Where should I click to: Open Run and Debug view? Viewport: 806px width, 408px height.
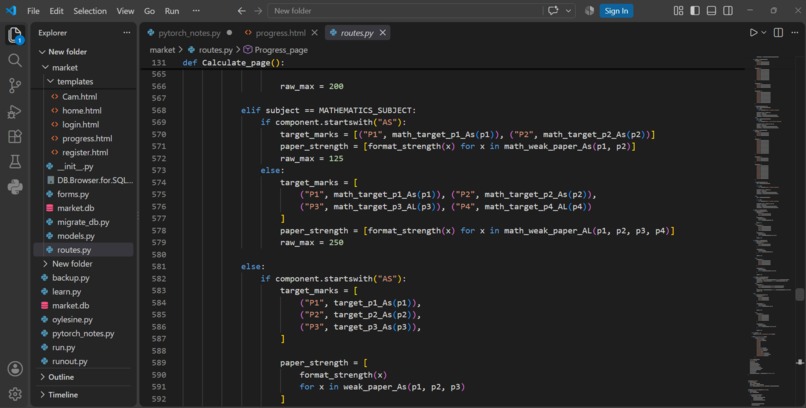pos(15,111)
